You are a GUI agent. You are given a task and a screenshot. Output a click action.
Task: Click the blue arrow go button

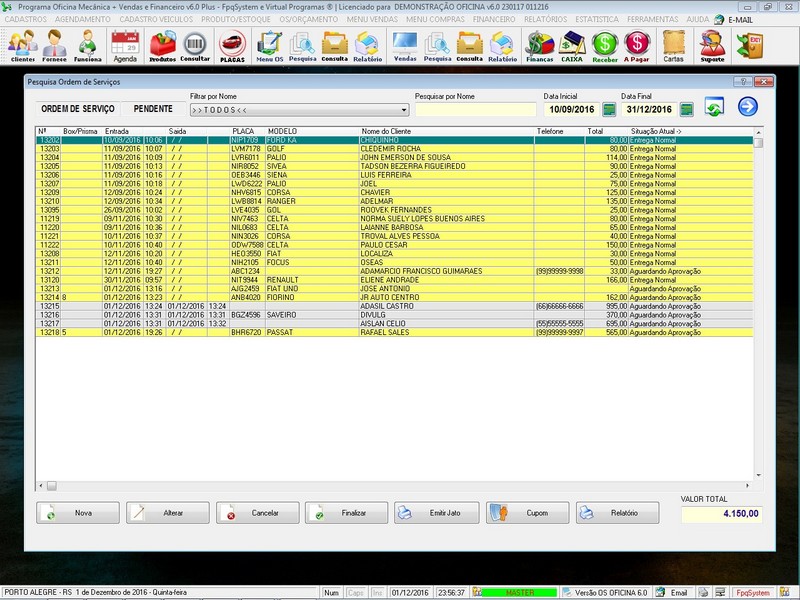tap(747, 106)
